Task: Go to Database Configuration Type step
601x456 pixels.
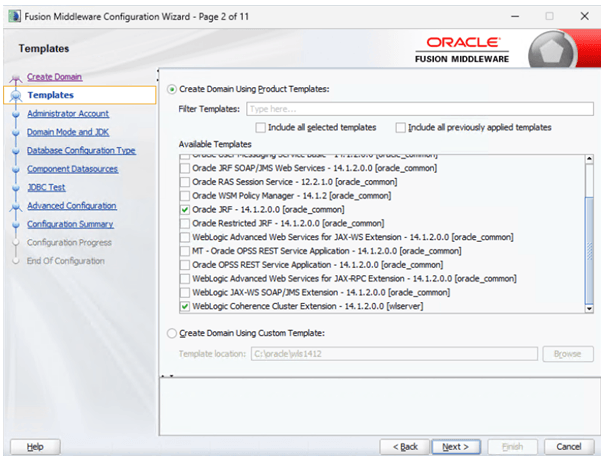Action: 81,150
